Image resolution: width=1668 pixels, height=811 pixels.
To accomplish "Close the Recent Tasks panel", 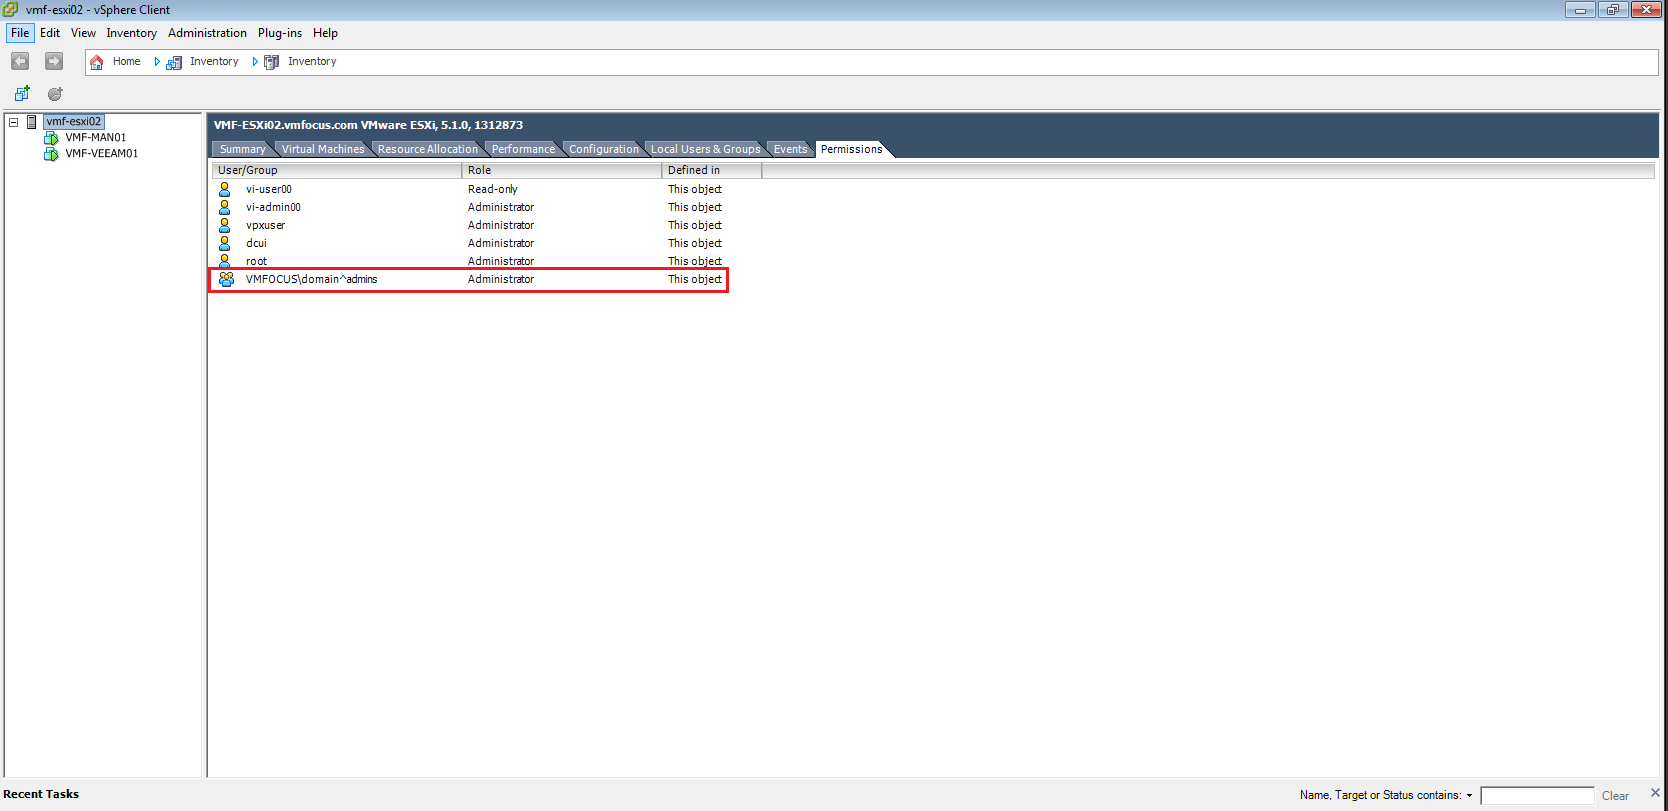I will tap(1655, 792).
